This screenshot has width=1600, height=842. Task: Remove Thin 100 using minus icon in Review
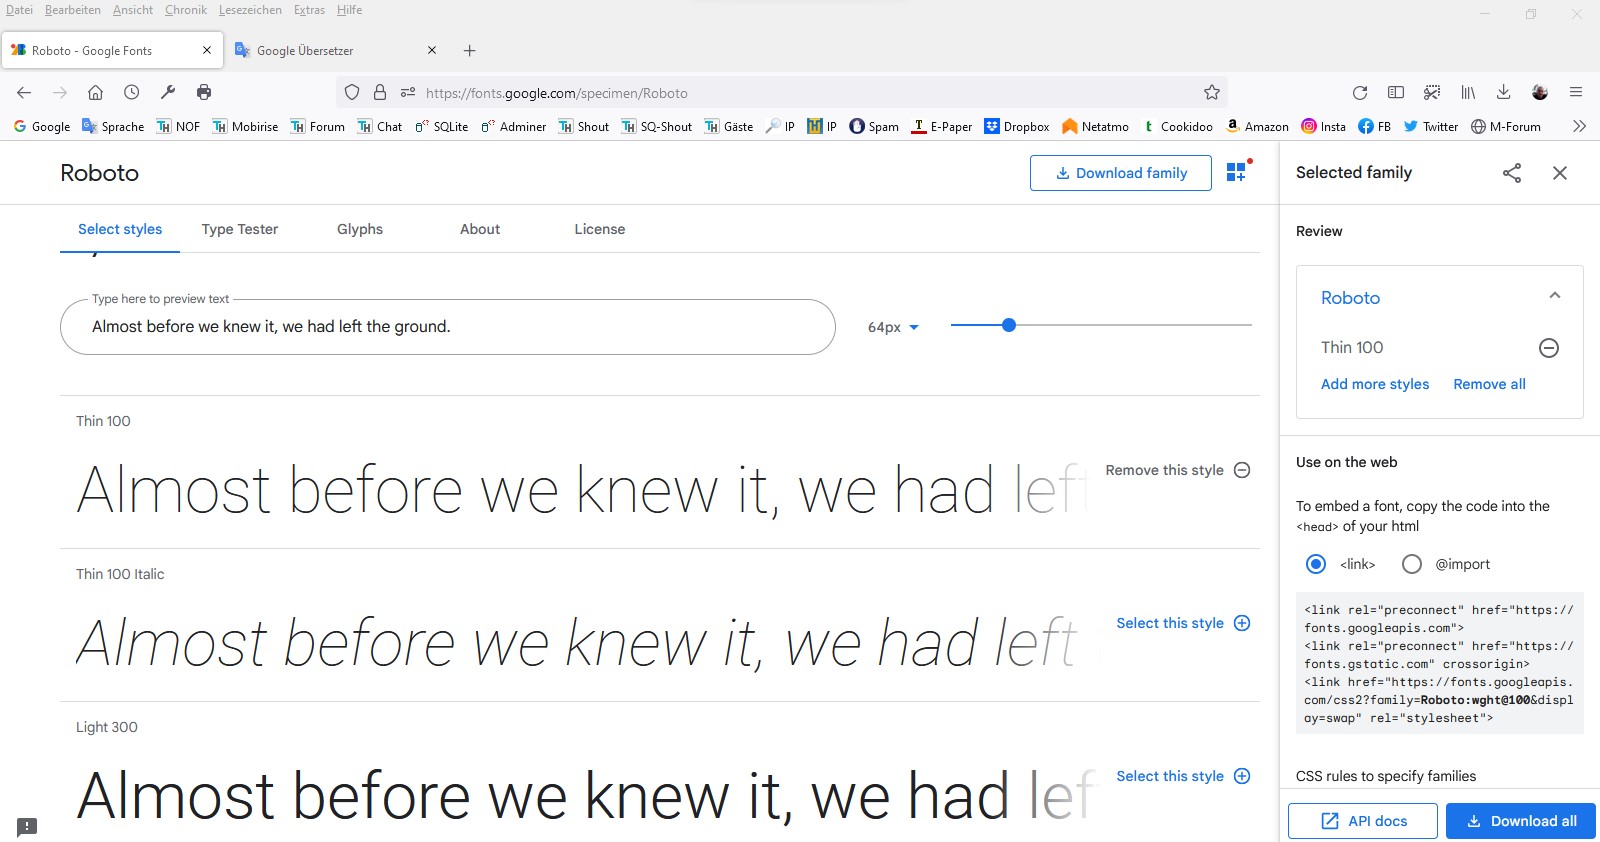[x=1548, y=348]
